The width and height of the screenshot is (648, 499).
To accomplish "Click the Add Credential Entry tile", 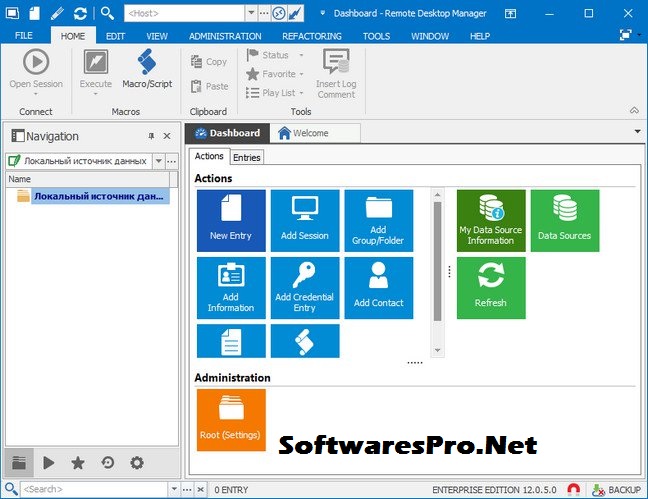I will pos(305,288).
